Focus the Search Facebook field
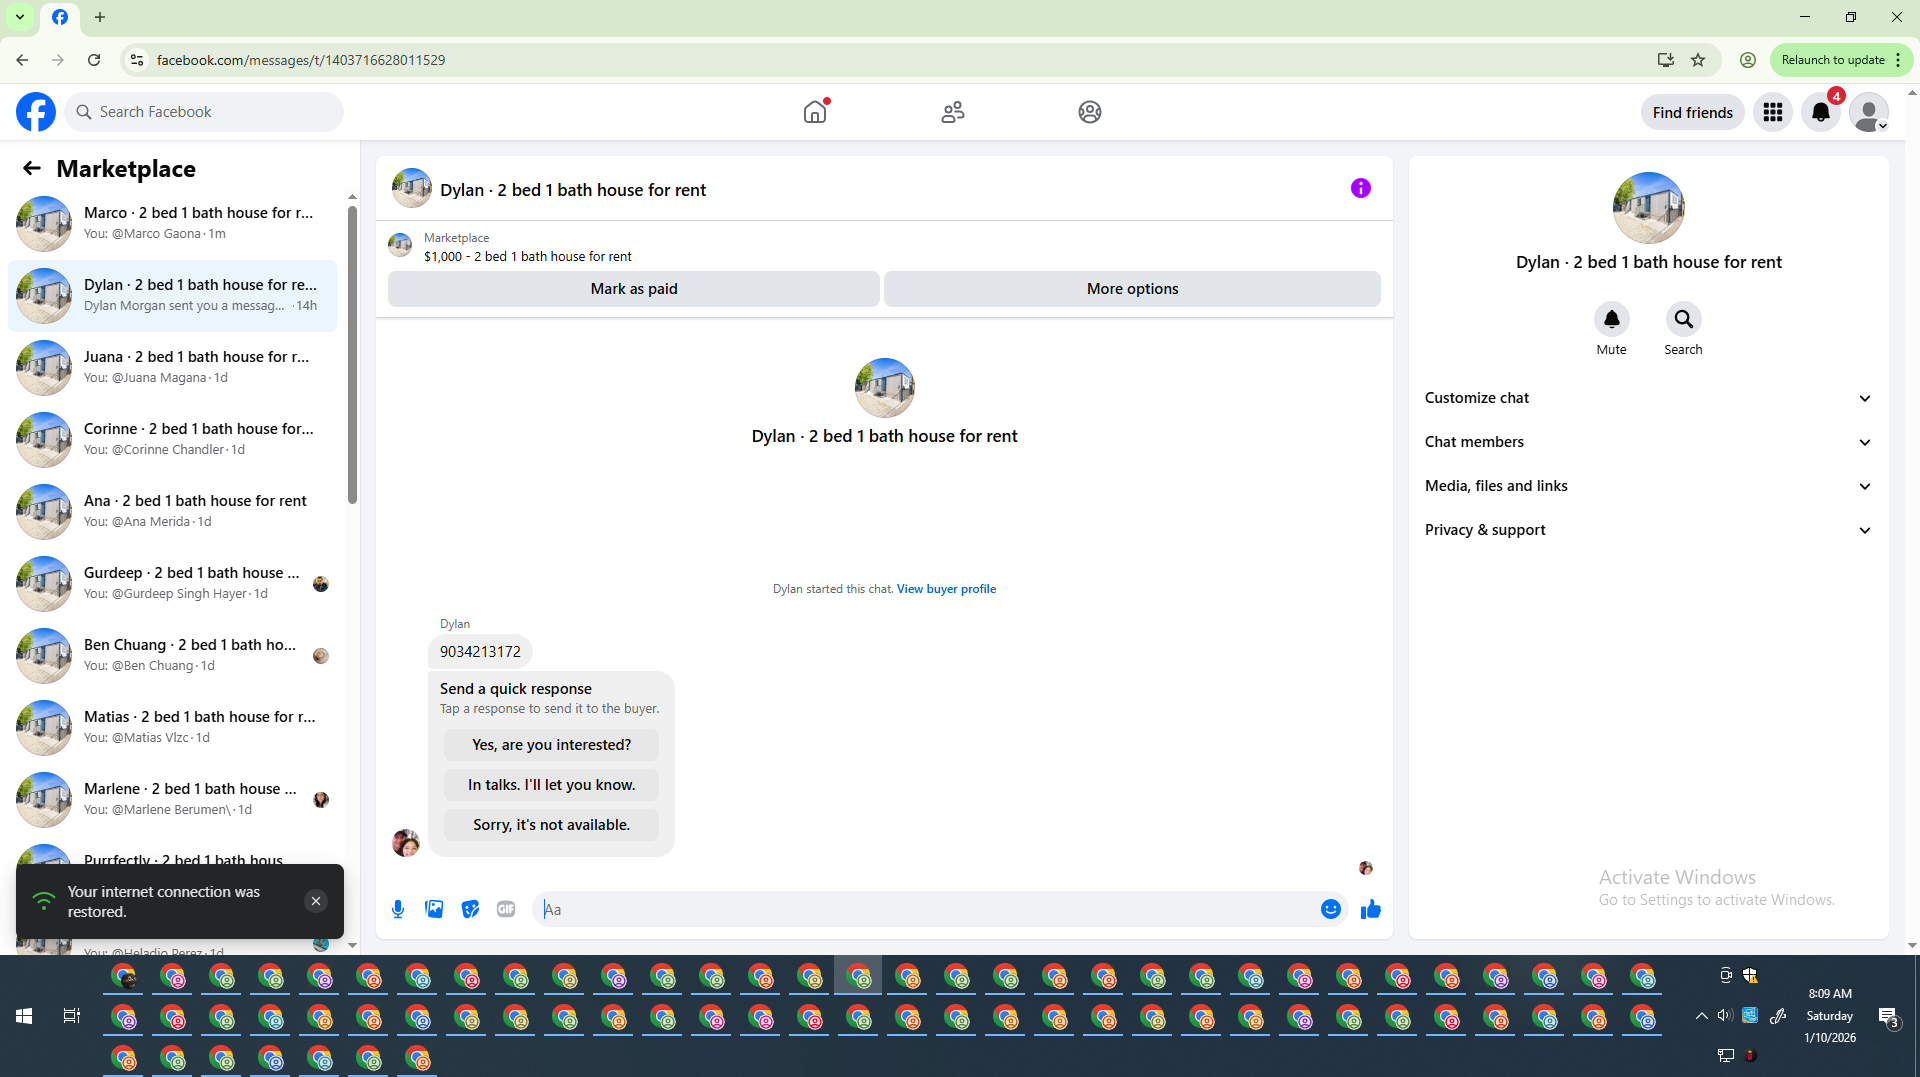This screenshot has width=1920, height=1077. [x=204, y=112]
